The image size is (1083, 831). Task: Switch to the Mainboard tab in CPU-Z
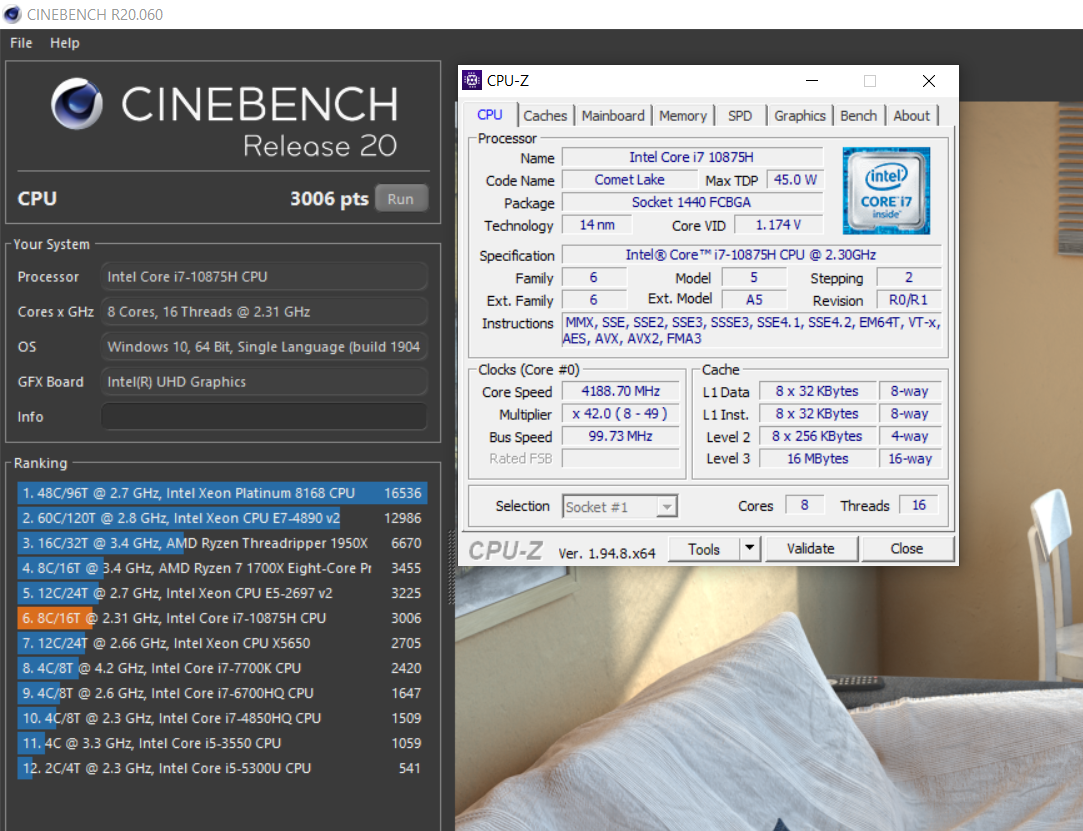pos(613,115)
